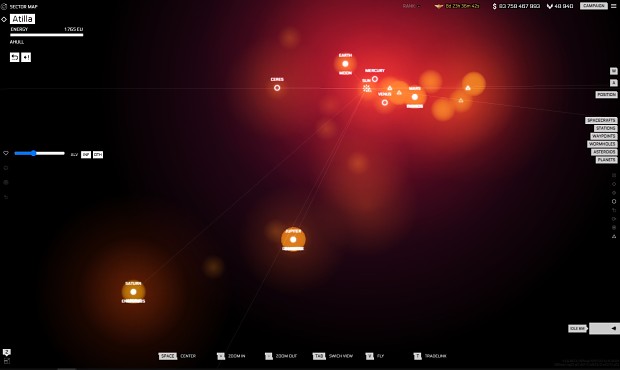Screen dimensions: 620x370
Task: Click the diamond gem icon left of slider
Action: (x=6, y=153)
